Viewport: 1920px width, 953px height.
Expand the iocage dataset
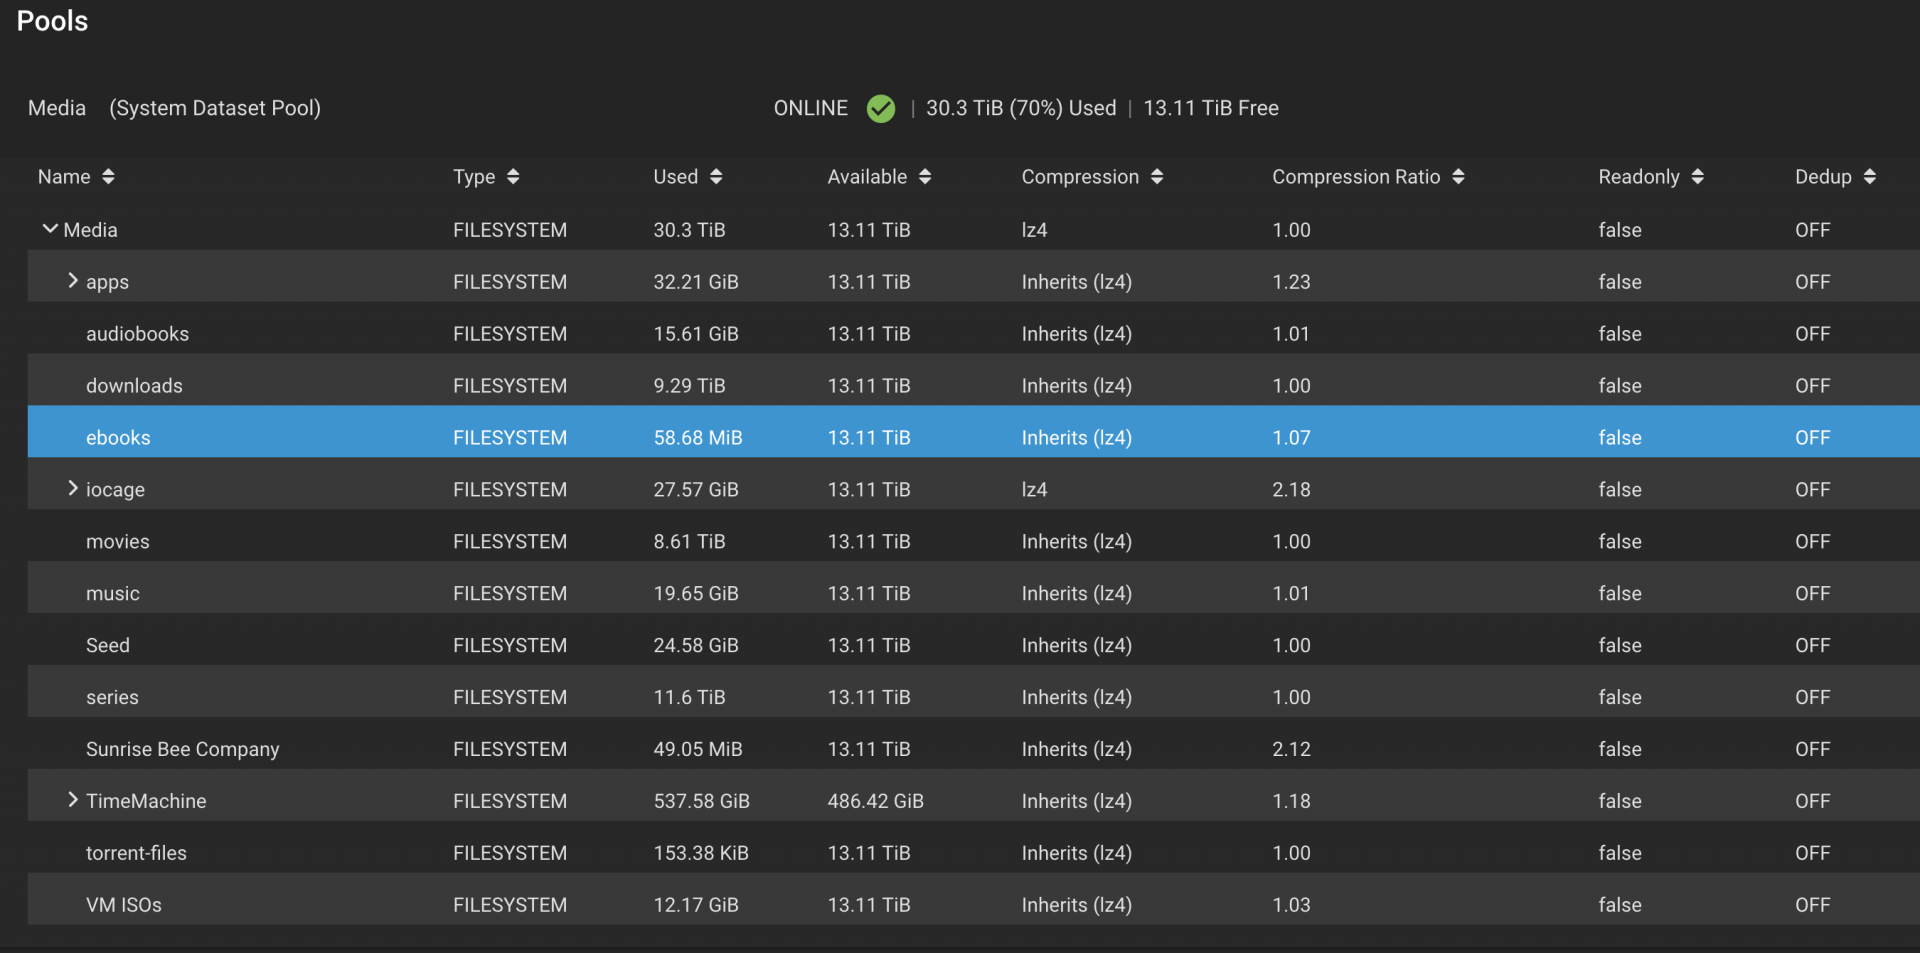tap(73, 489)
